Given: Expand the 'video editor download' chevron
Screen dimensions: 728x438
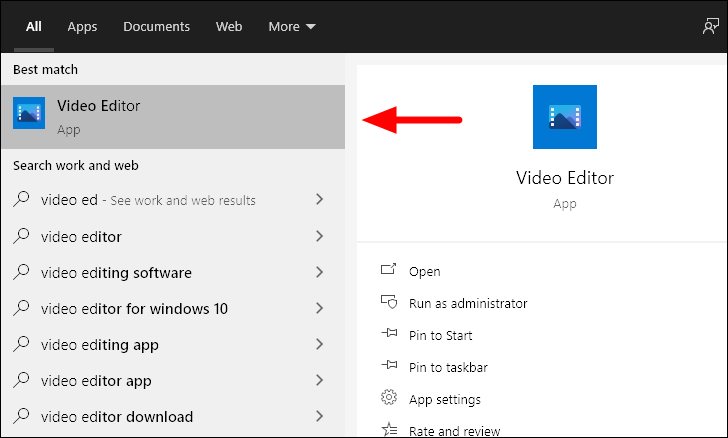Looking at the screenshot, I should coord(319,416).
